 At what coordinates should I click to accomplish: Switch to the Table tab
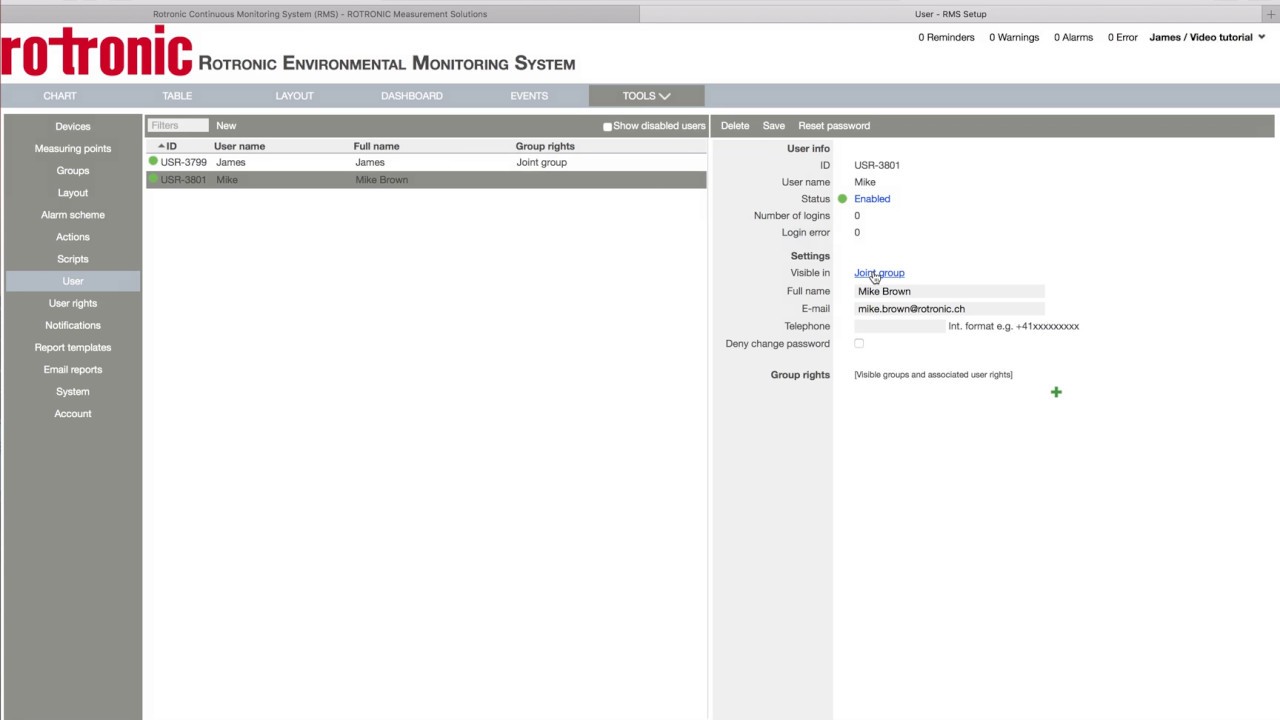[x=177, y=96]
